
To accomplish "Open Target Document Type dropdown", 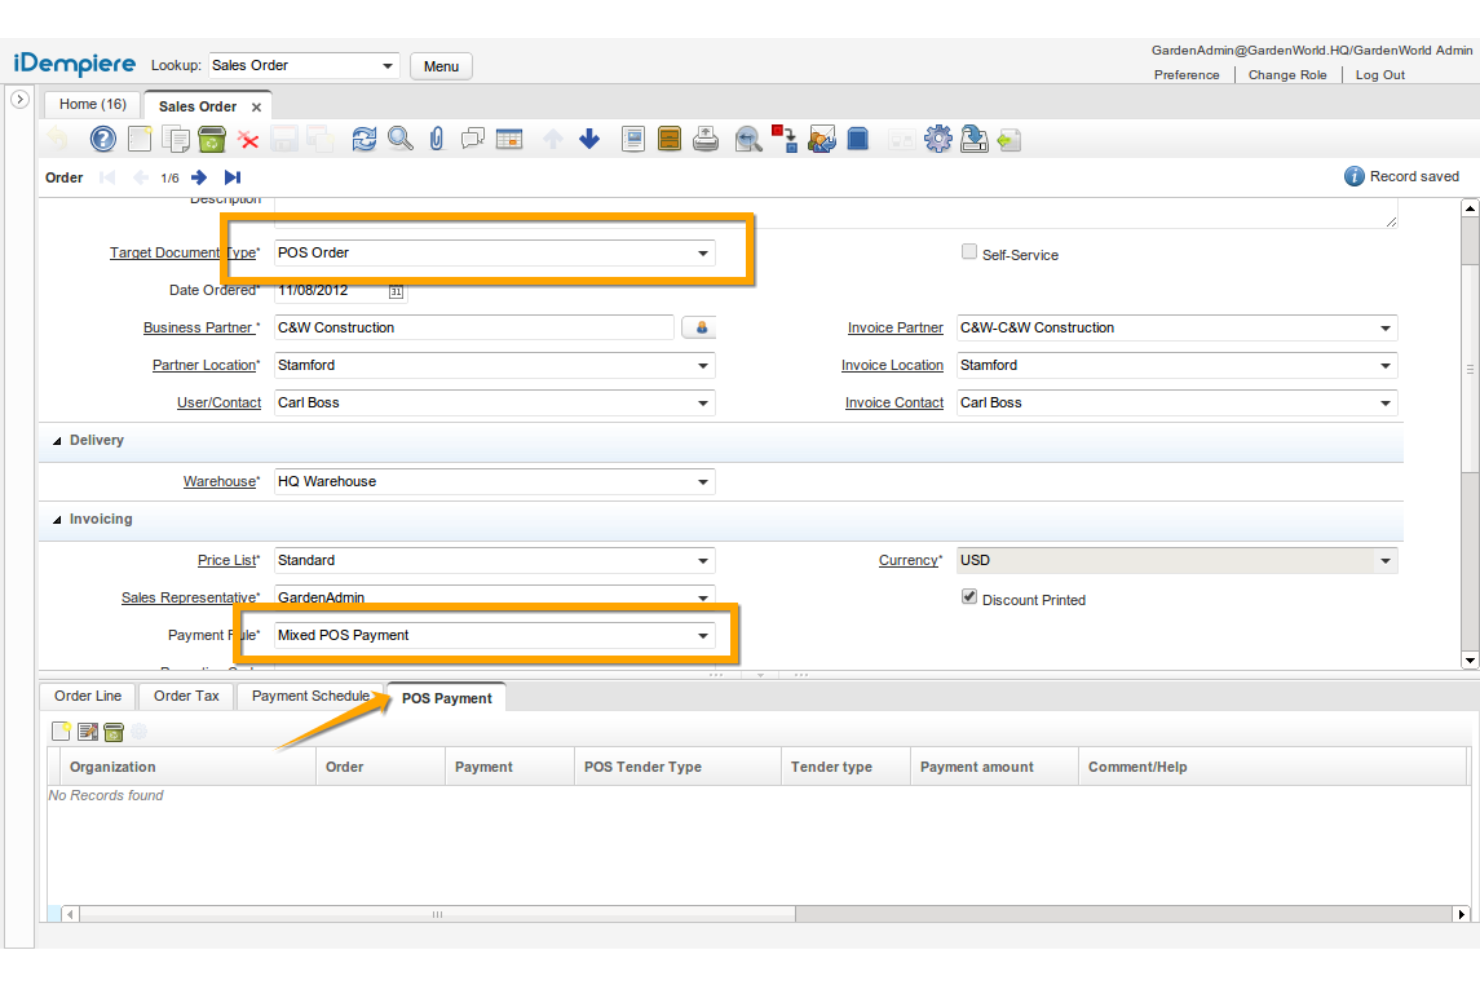I will pyautogui.click(x=703, y=253).
